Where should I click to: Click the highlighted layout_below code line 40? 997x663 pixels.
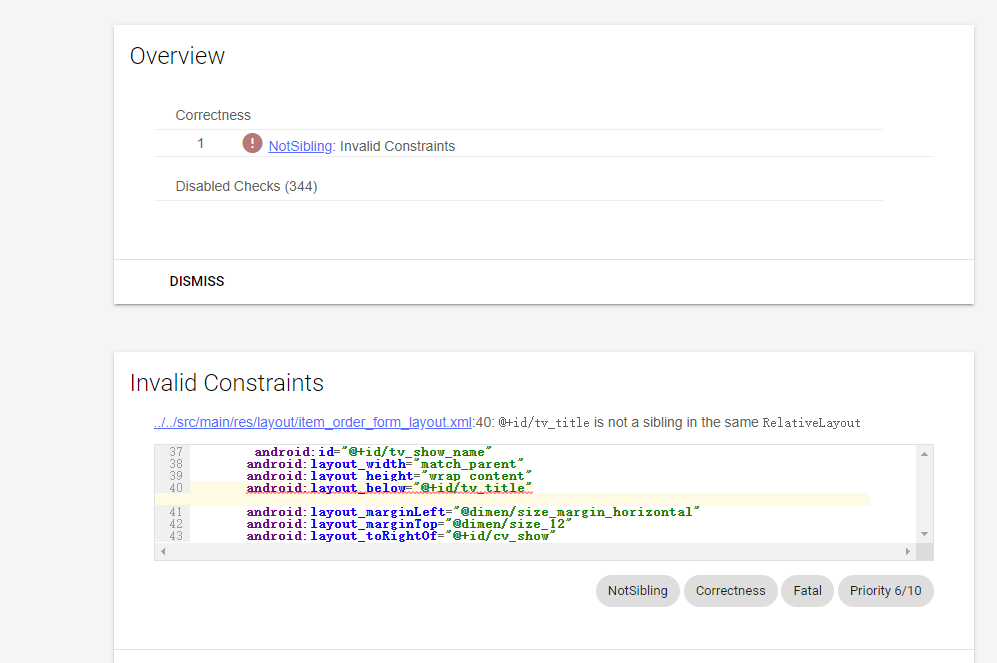pos(388,488)
